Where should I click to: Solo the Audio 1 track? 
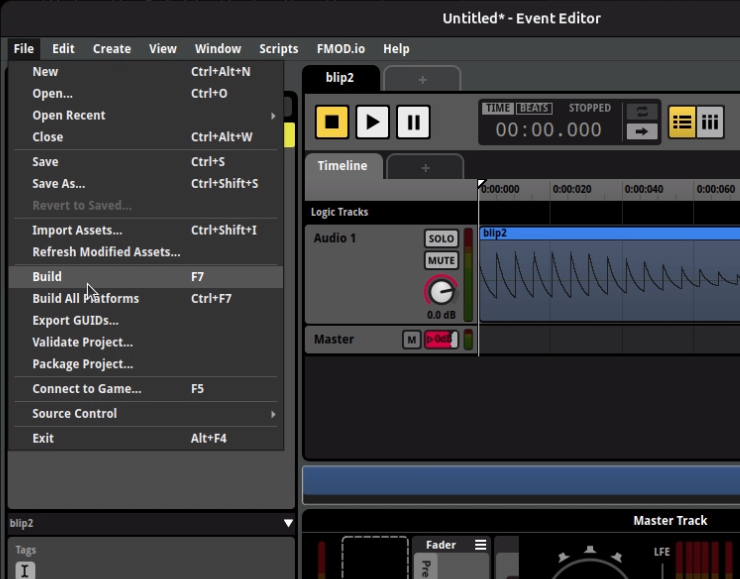tap(441, 238)
